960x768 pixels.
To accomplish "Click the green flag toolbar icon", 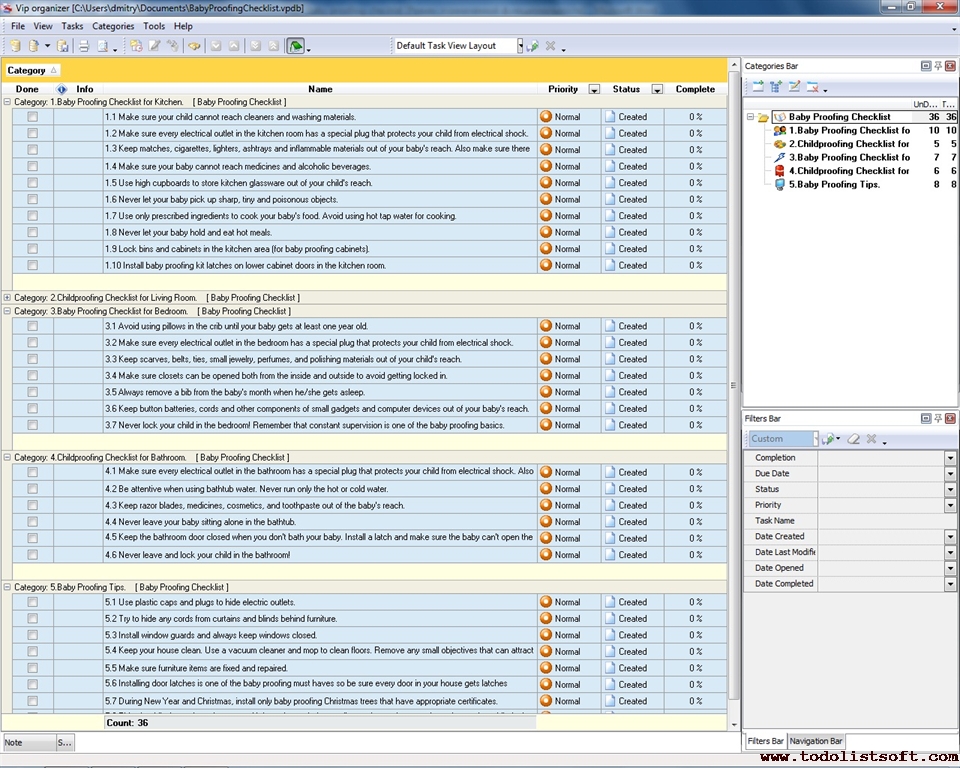I will pos(296,46).
